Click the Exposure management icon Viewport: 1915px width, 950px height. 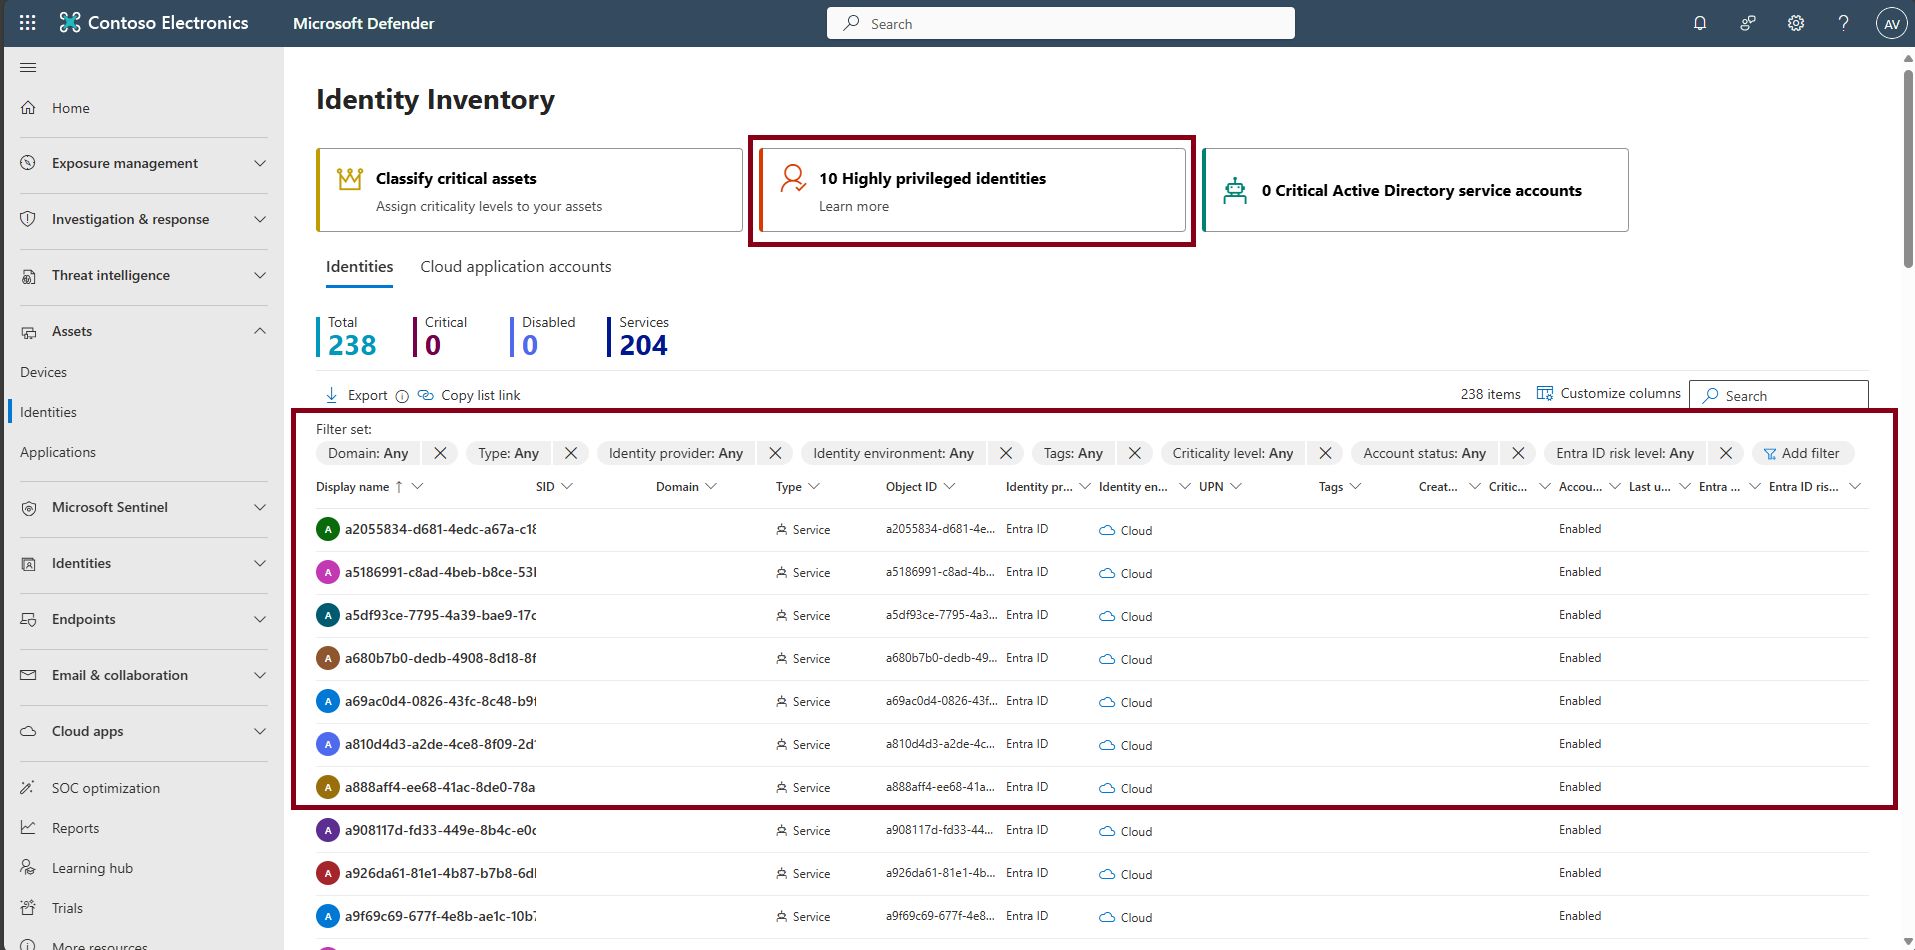tap(28, 163)
